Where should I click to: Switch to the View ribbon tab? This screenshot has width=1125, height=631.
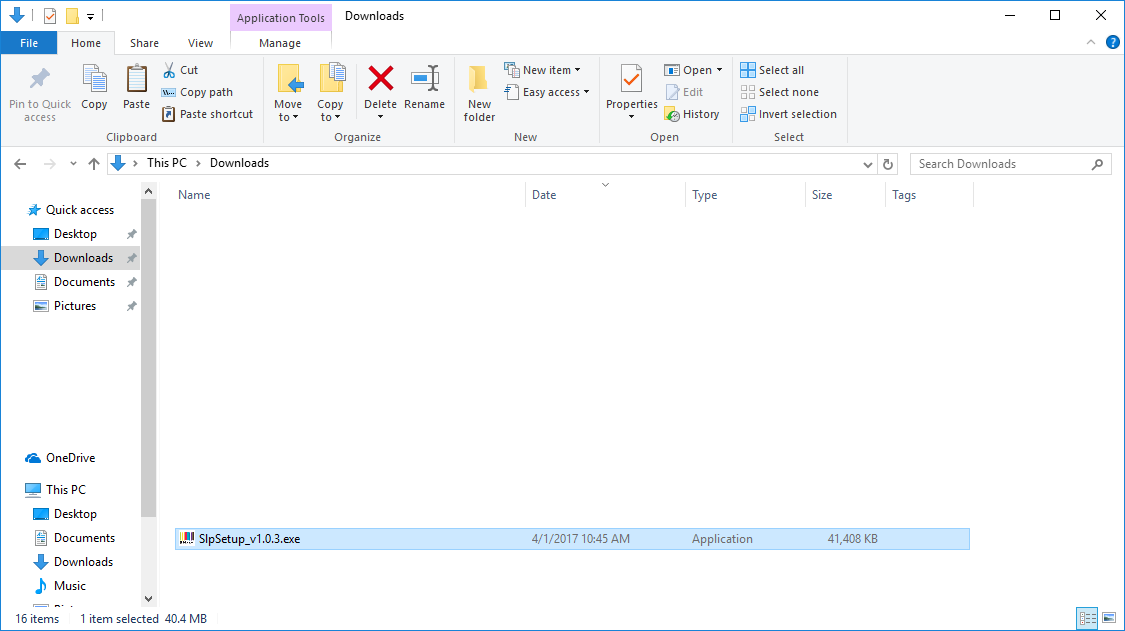coord(200,43)
